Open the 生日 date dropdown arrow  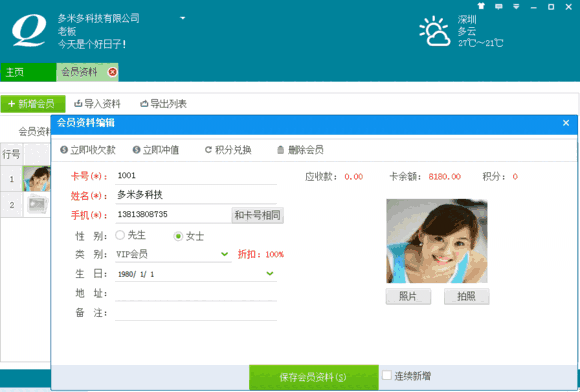(270, 274)
